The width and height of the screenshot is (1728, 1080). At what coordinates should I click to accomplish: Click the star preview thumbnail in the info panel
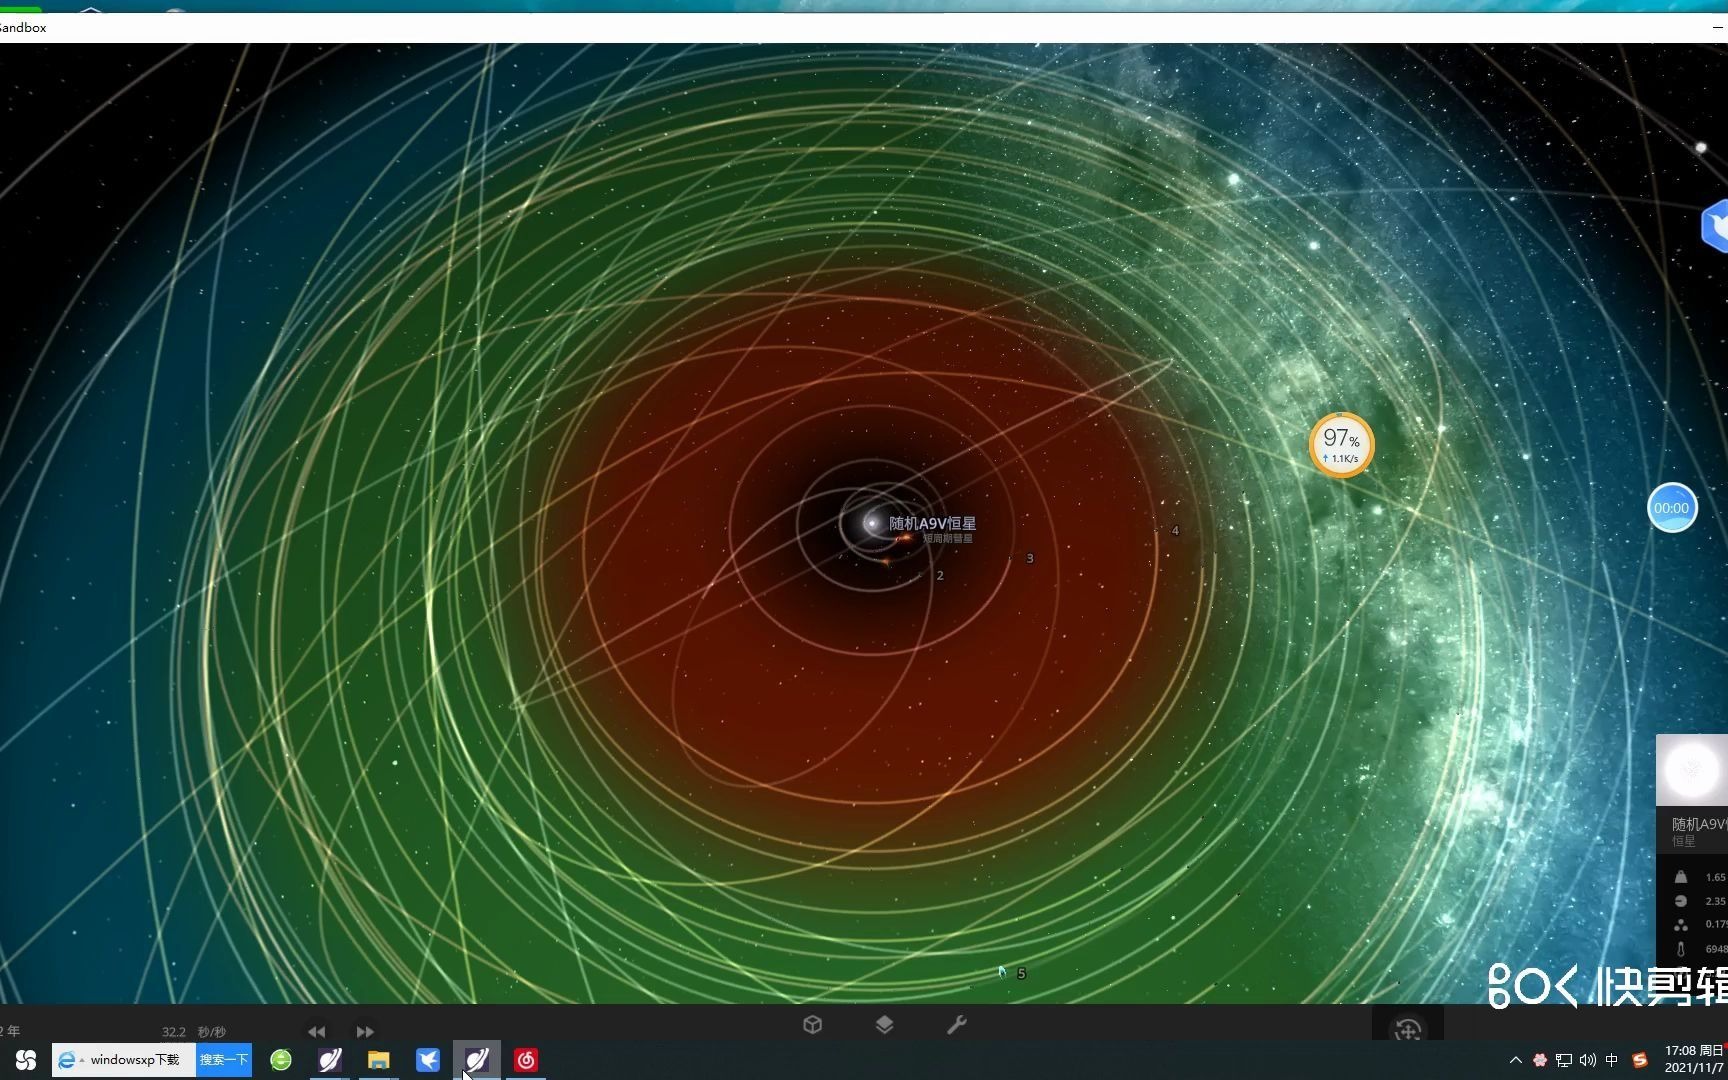click(x=1692, y=770)
